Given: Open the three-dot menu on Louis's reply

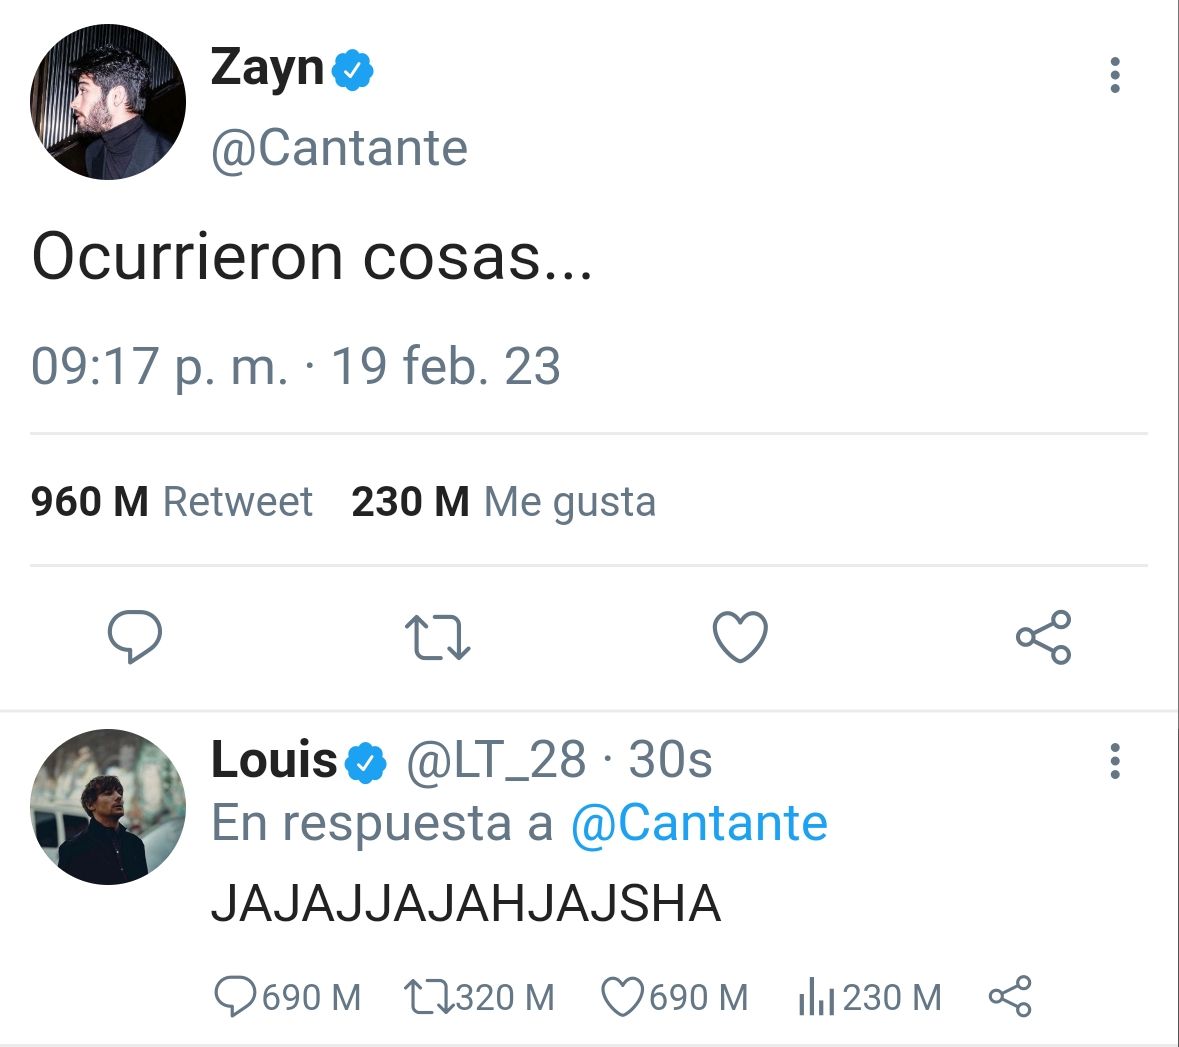Looking at the screenshot, I should coord(1115,760).
